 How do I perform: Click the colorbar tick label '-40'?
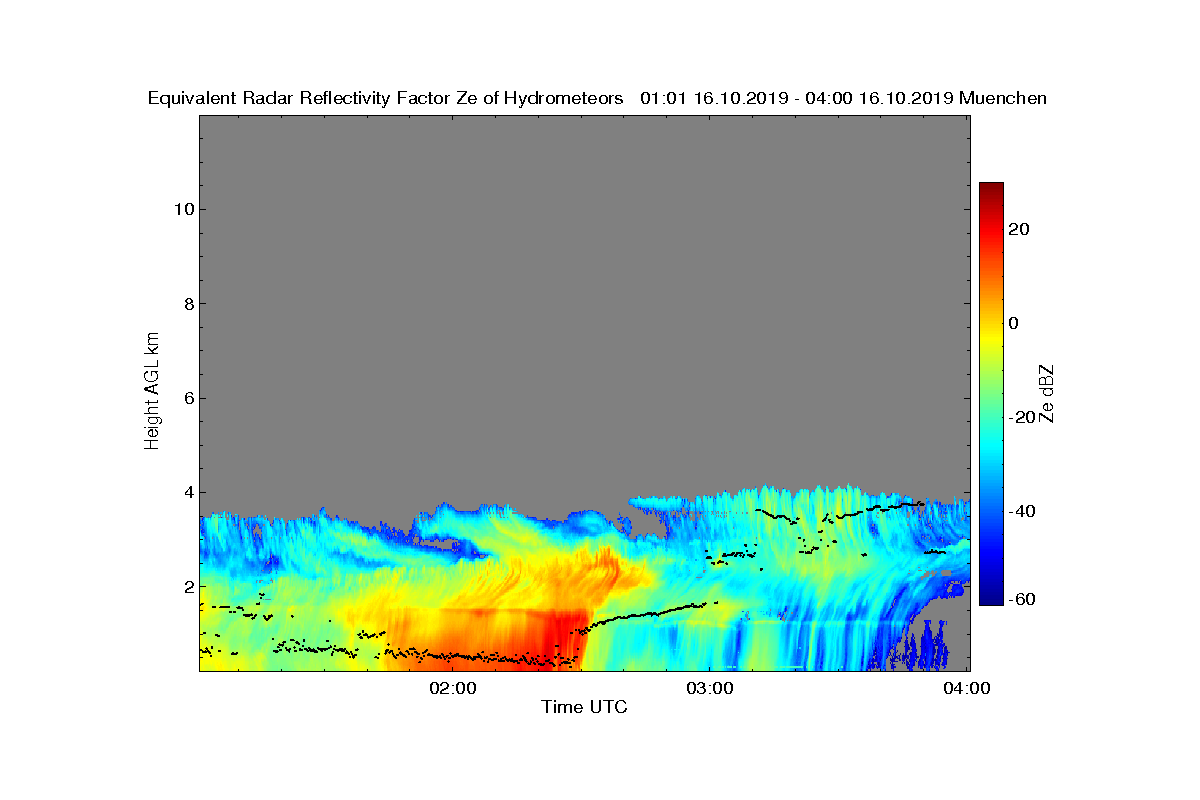click(1019, 511)
